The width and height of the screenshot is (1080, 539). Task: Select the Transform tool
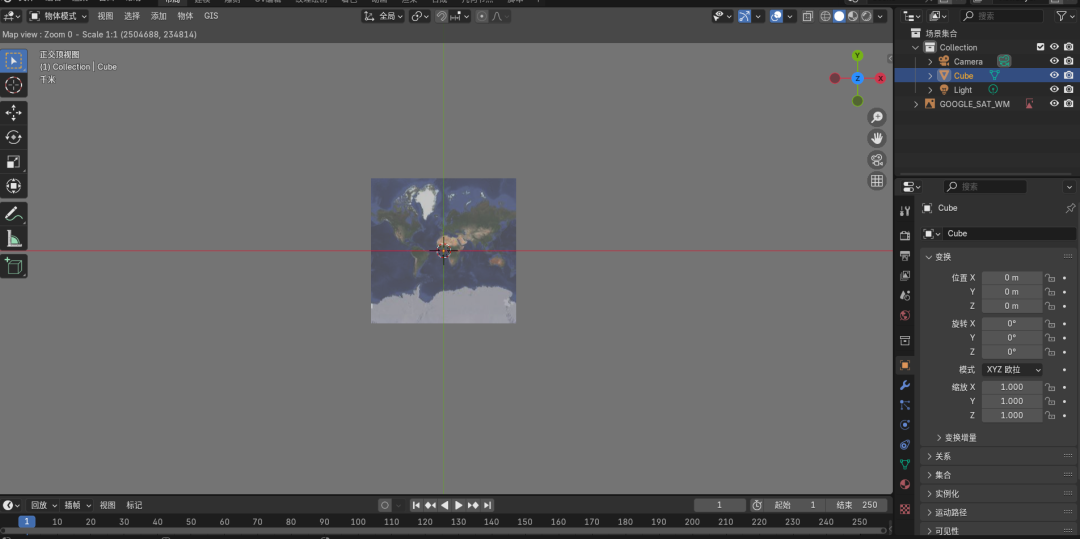click(x=14, y=186)
